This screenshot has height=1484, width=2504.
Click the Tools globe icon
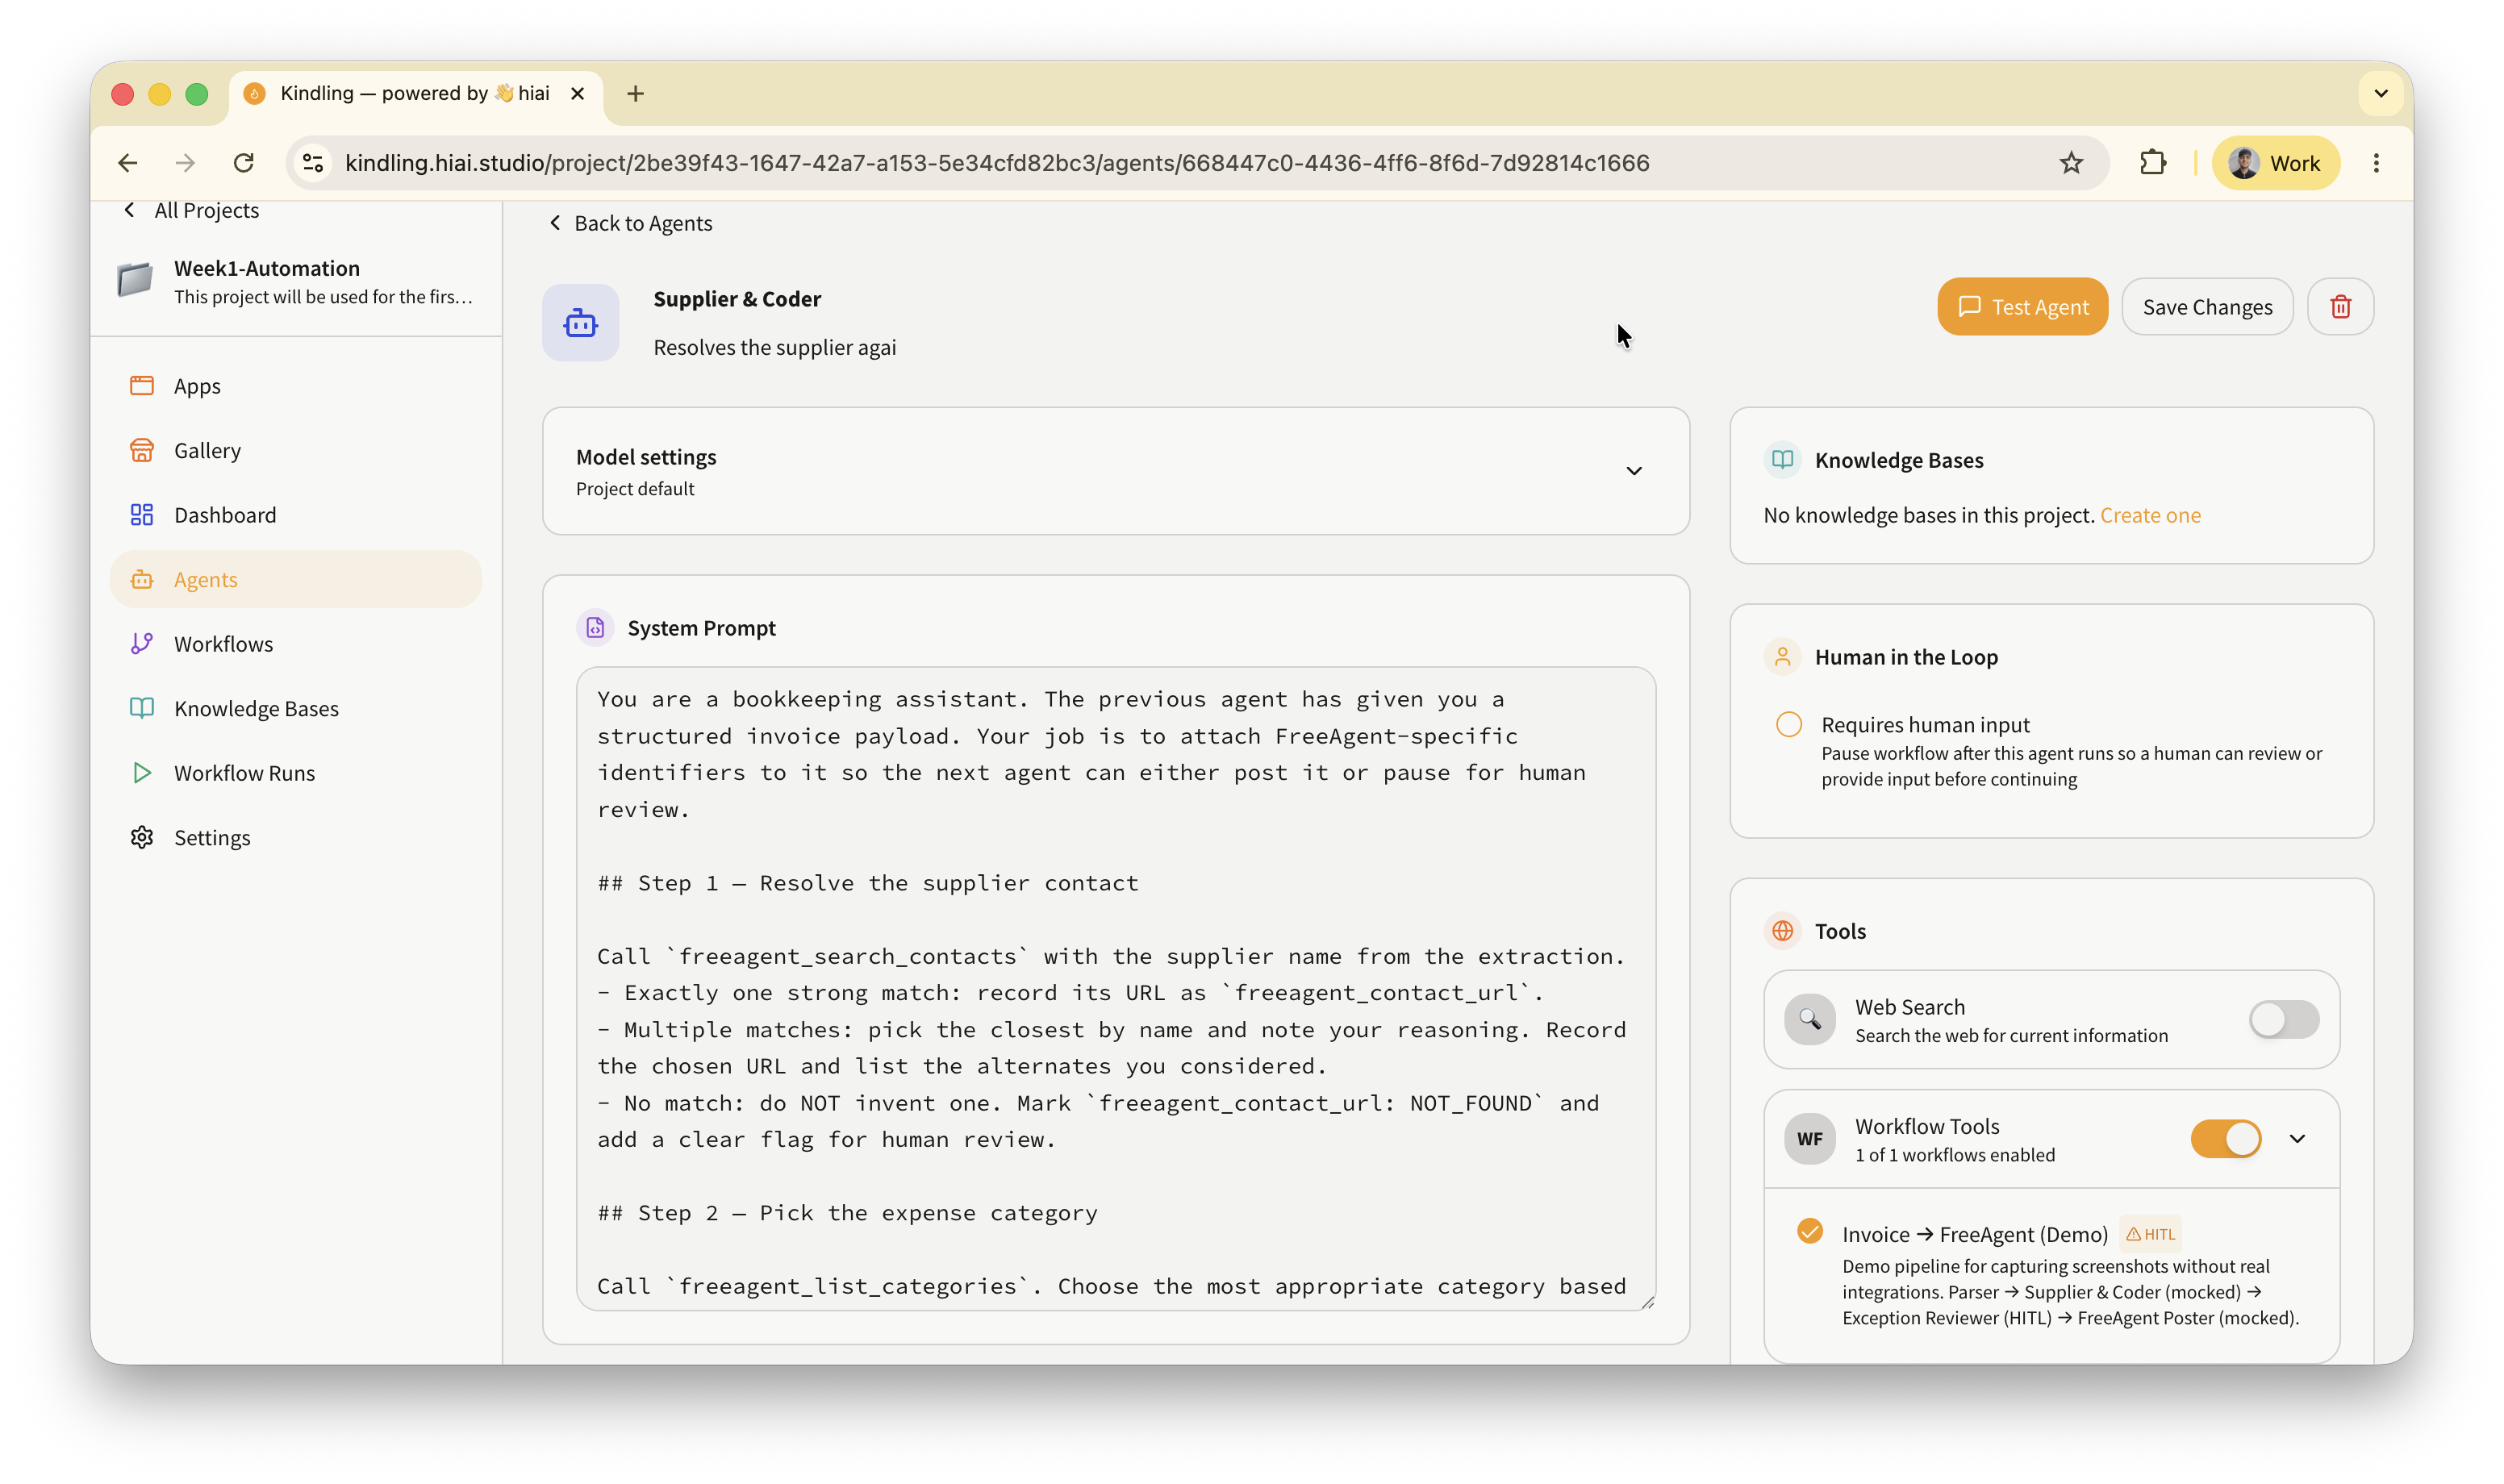point(1783,931)
